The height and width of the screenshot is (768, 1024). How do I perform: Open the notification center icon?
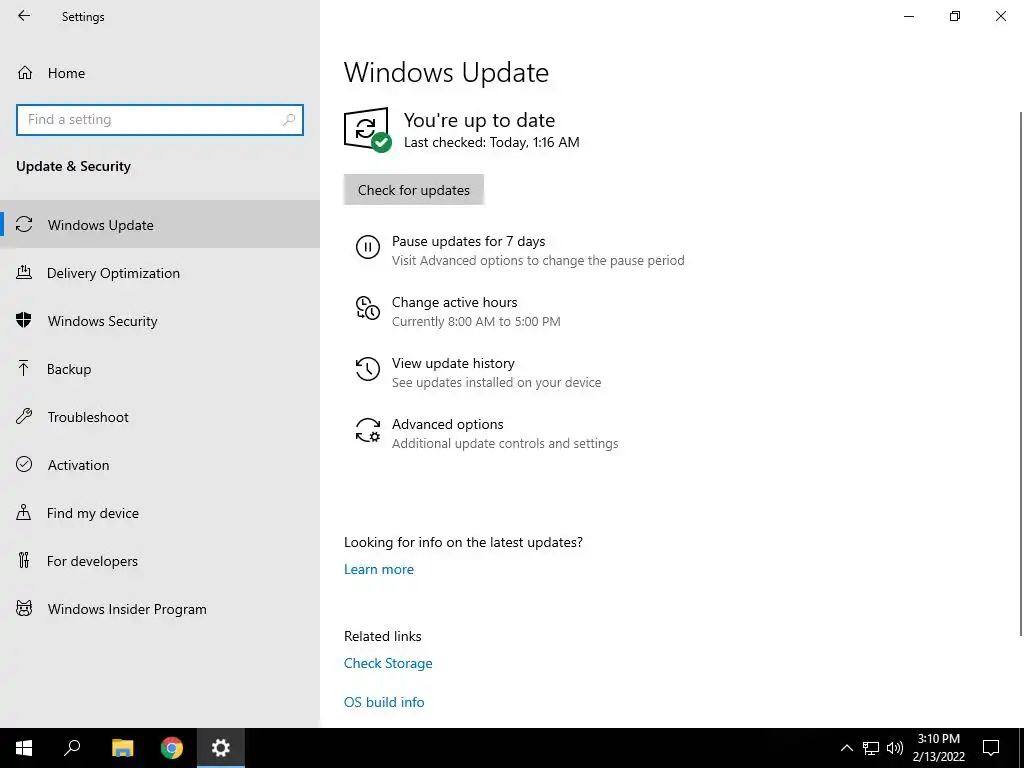[x=991, y=748]
